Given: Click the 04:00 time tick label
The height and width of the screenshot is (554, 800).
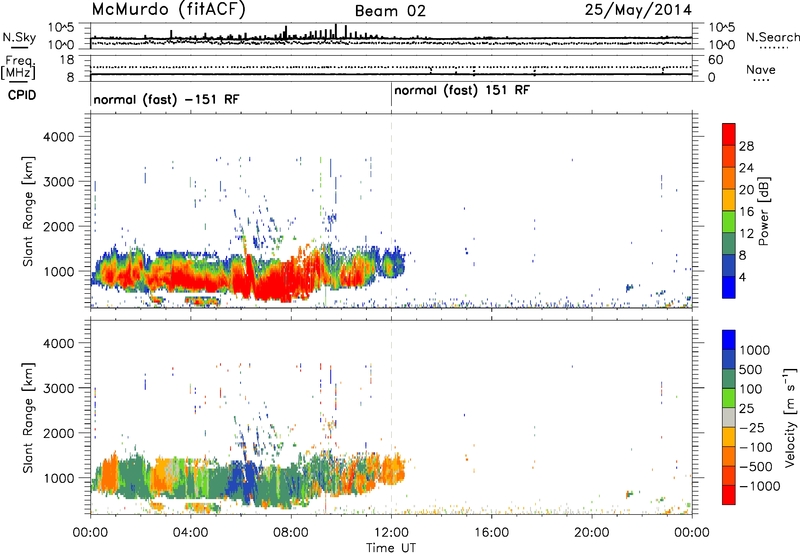Looking at the screenshot, I should (191, 533).
